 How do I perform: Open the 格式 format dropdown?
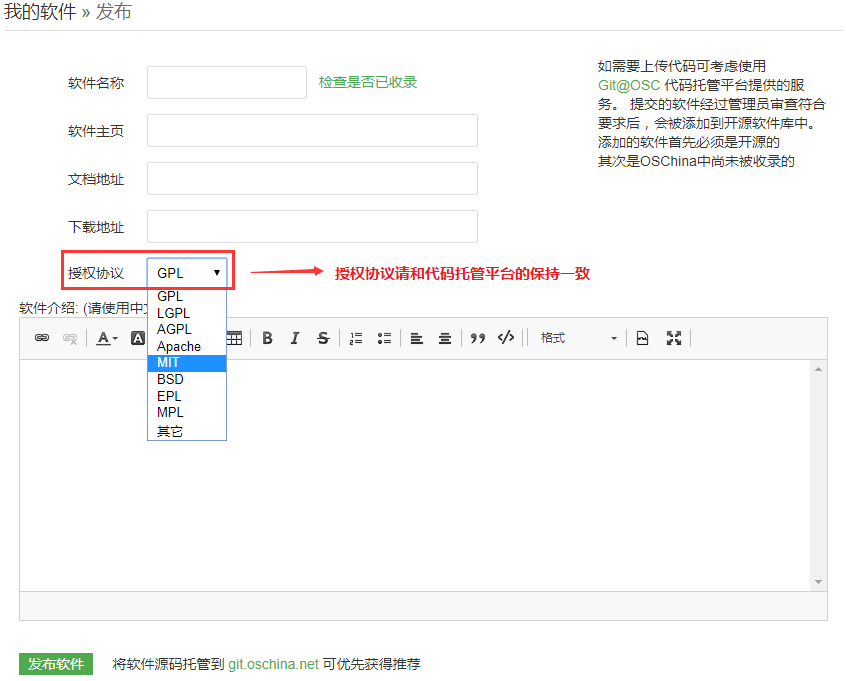(578, 338)
